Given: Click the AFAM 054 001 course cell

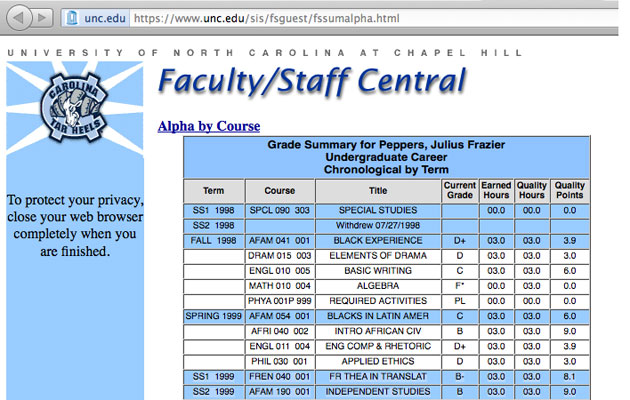Looking at the screenshot, I should (x=280, y=316).
